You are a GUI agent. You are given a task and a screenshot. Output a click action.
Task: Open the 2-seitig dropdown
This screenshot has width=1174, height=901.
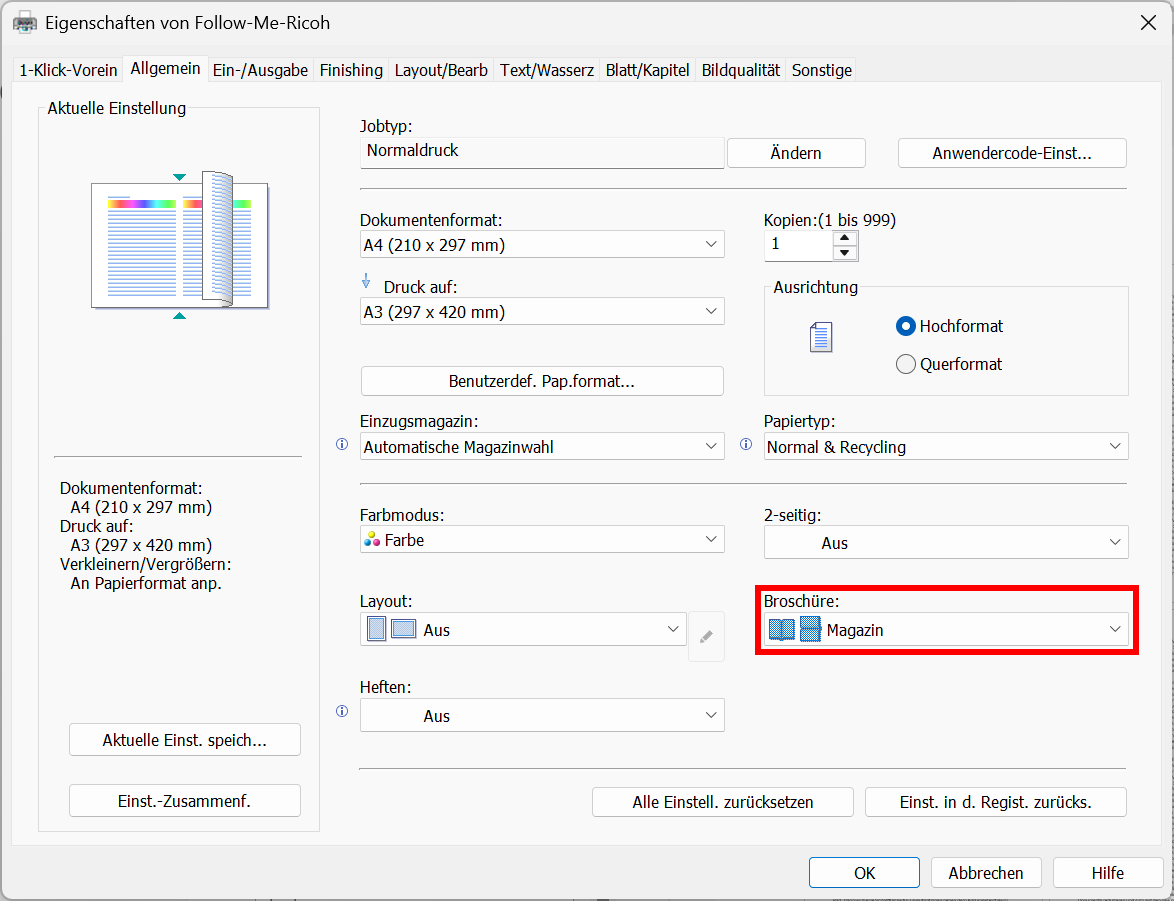[x=946, y=543]
